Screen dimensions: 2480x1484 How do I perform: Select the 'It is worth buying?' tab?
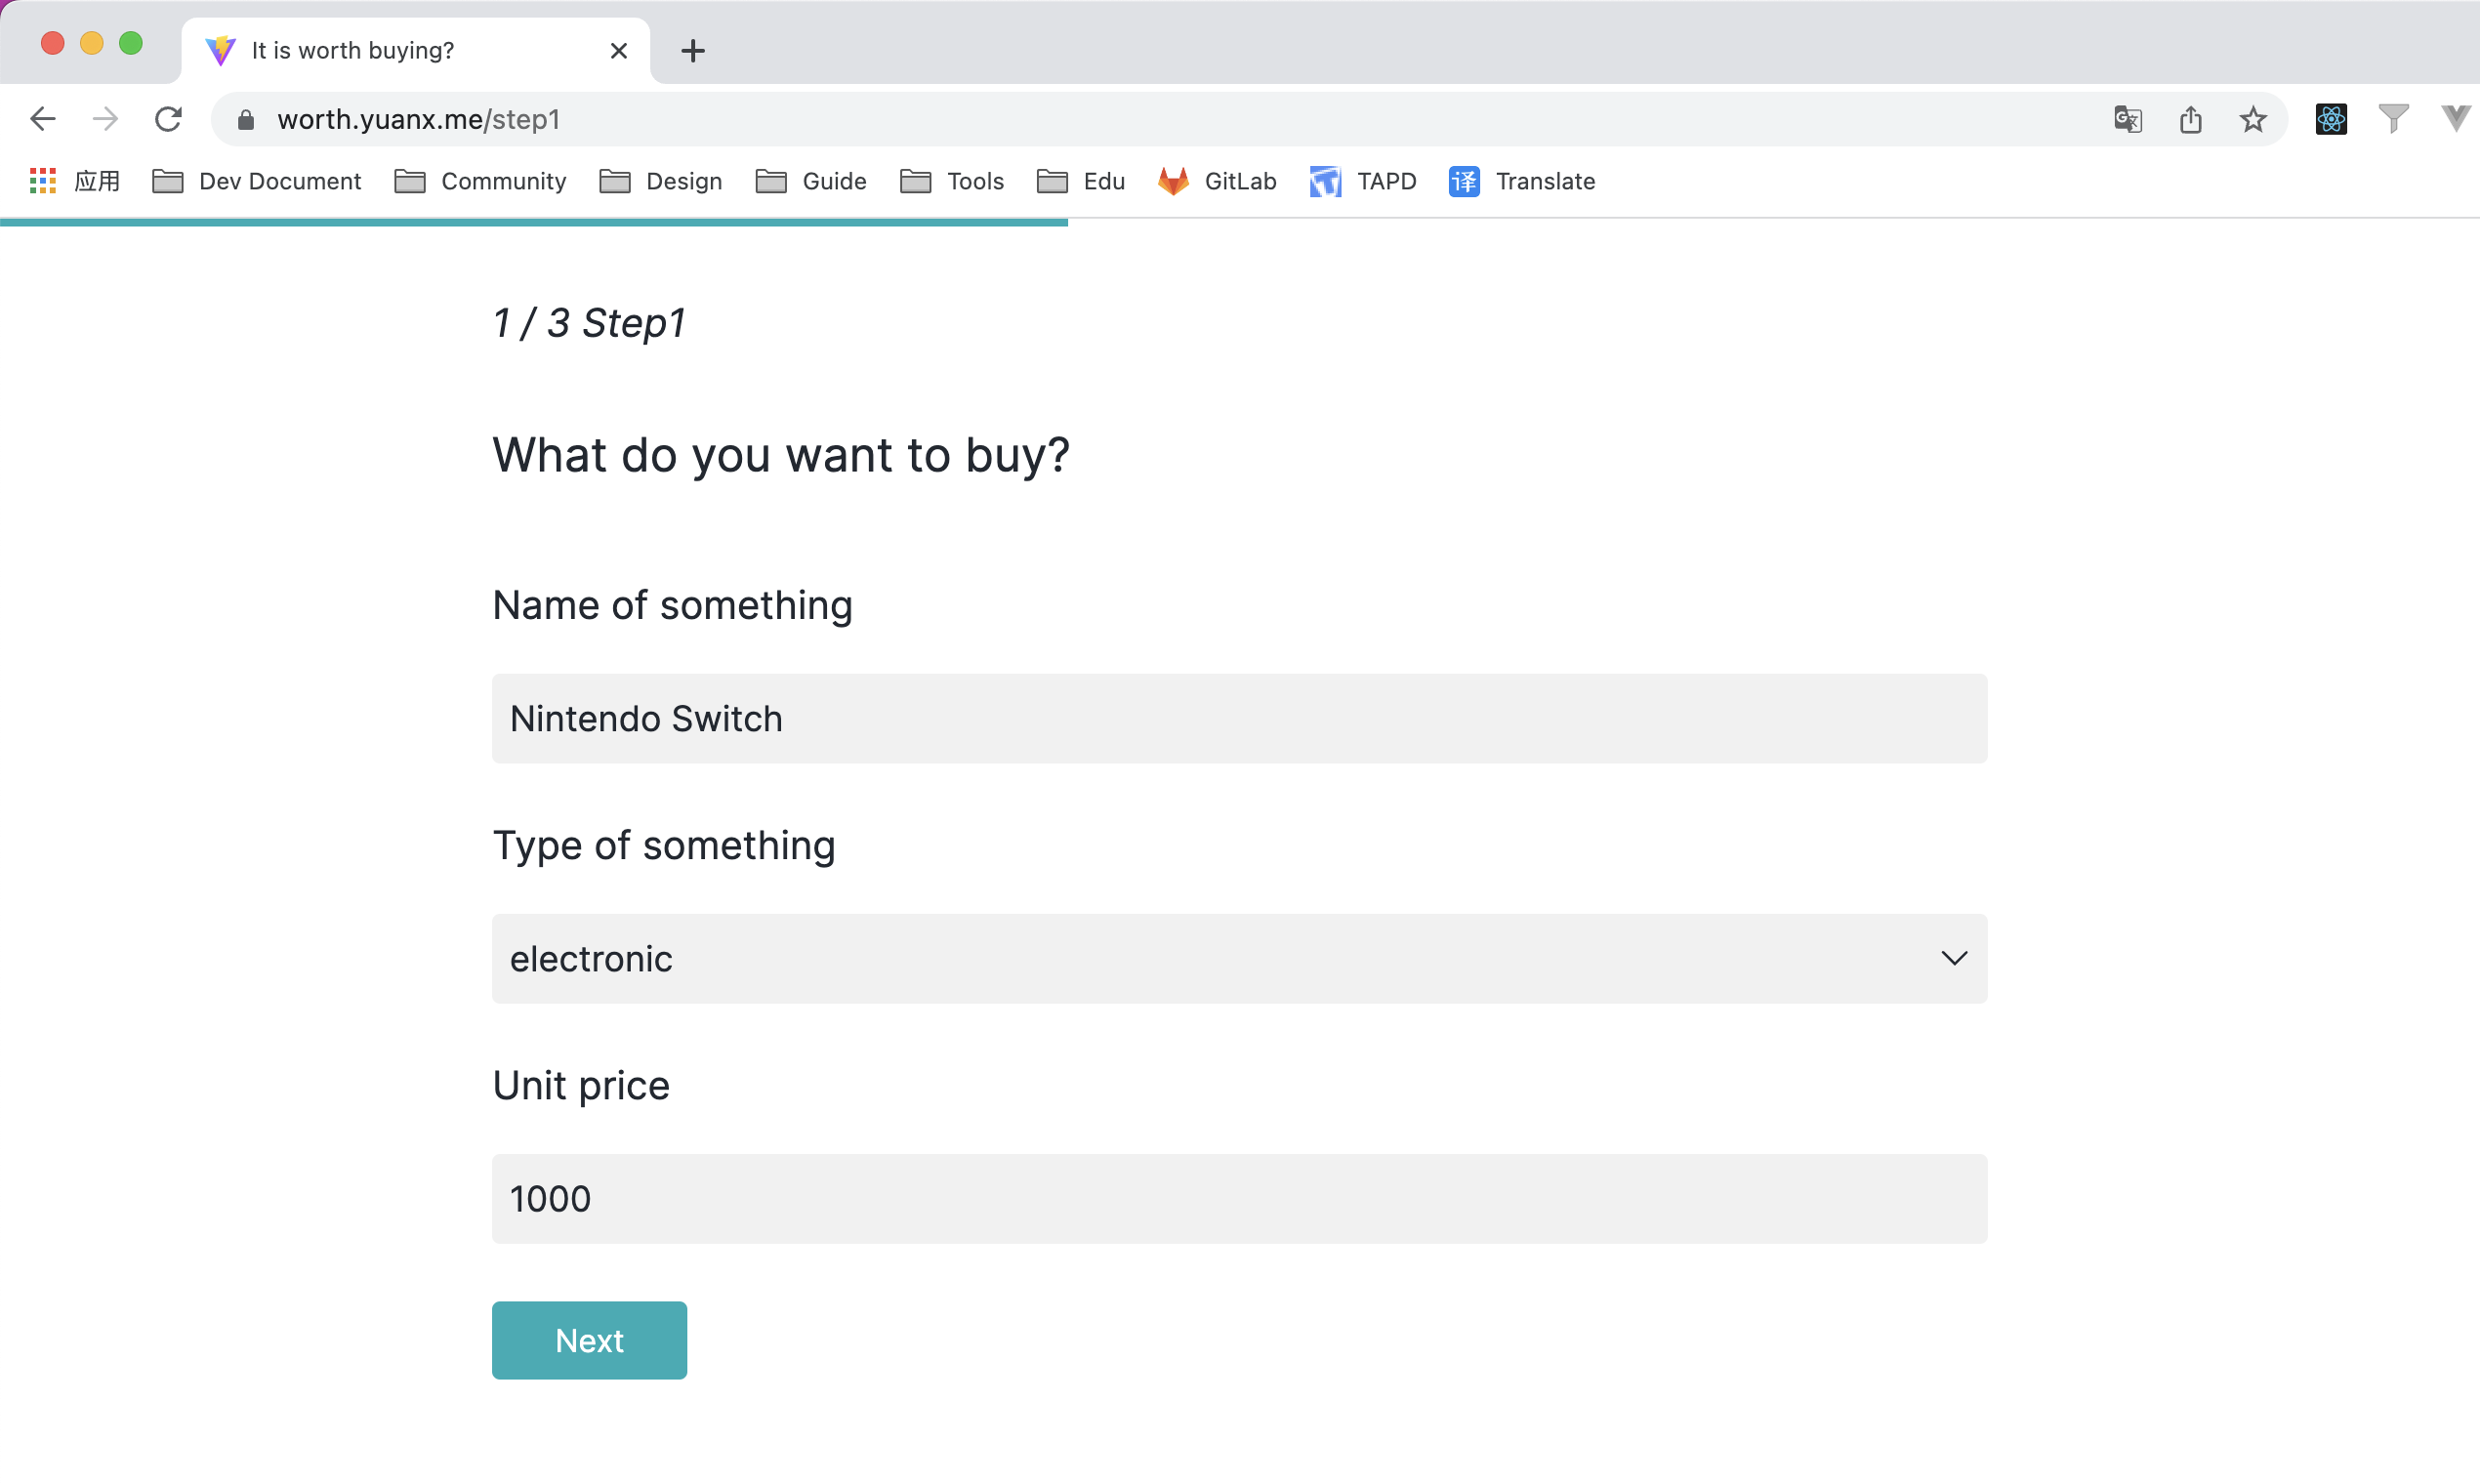(416, 51)
